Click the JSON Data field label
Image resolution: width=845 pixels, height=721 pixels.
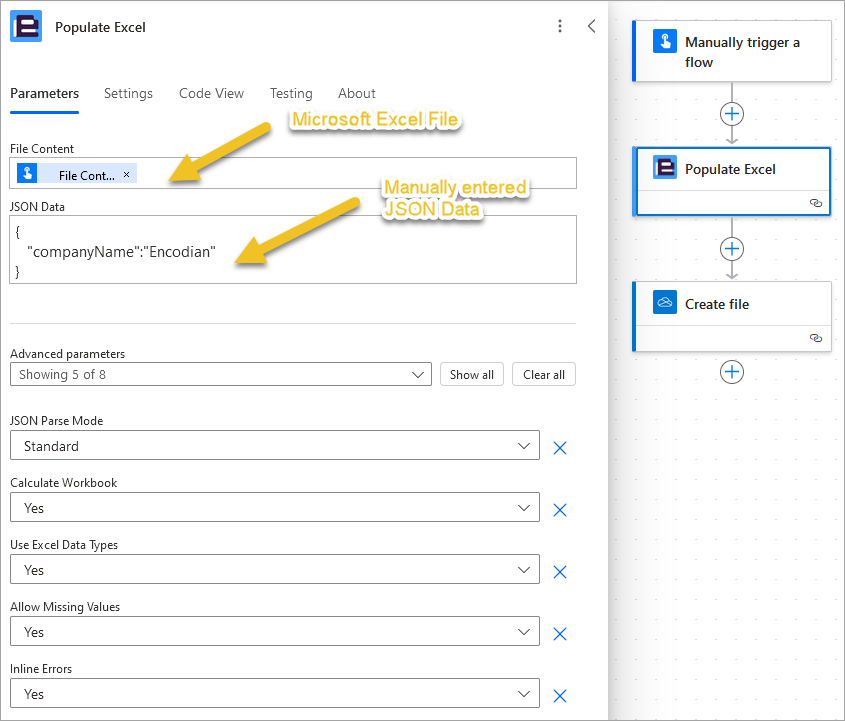[x=37, y=207]
